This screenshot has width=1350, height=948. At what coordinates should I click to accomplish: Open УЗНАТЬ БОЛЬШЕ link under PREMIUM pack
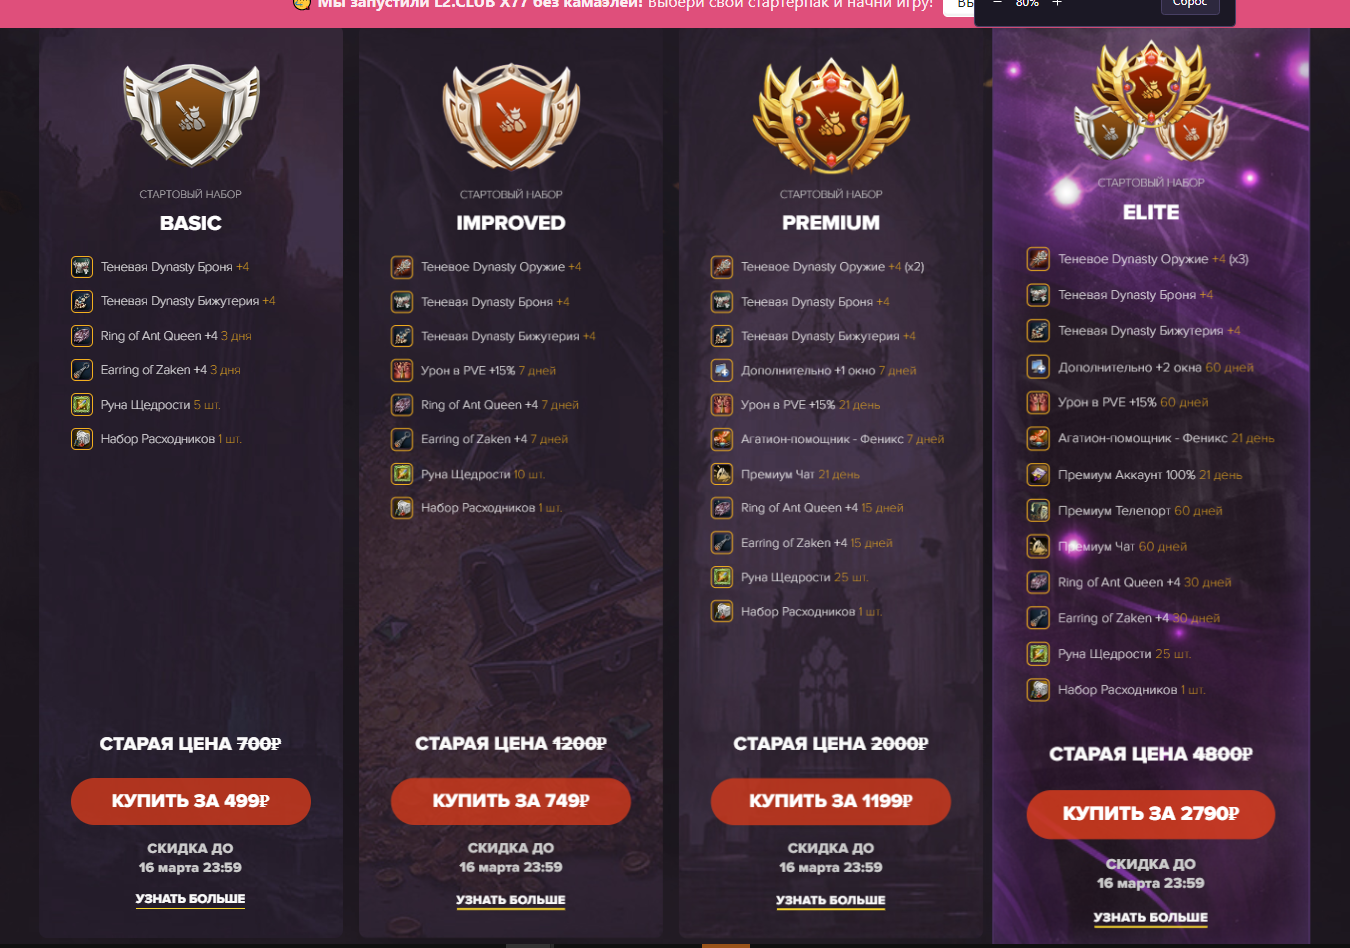point(831,900)
